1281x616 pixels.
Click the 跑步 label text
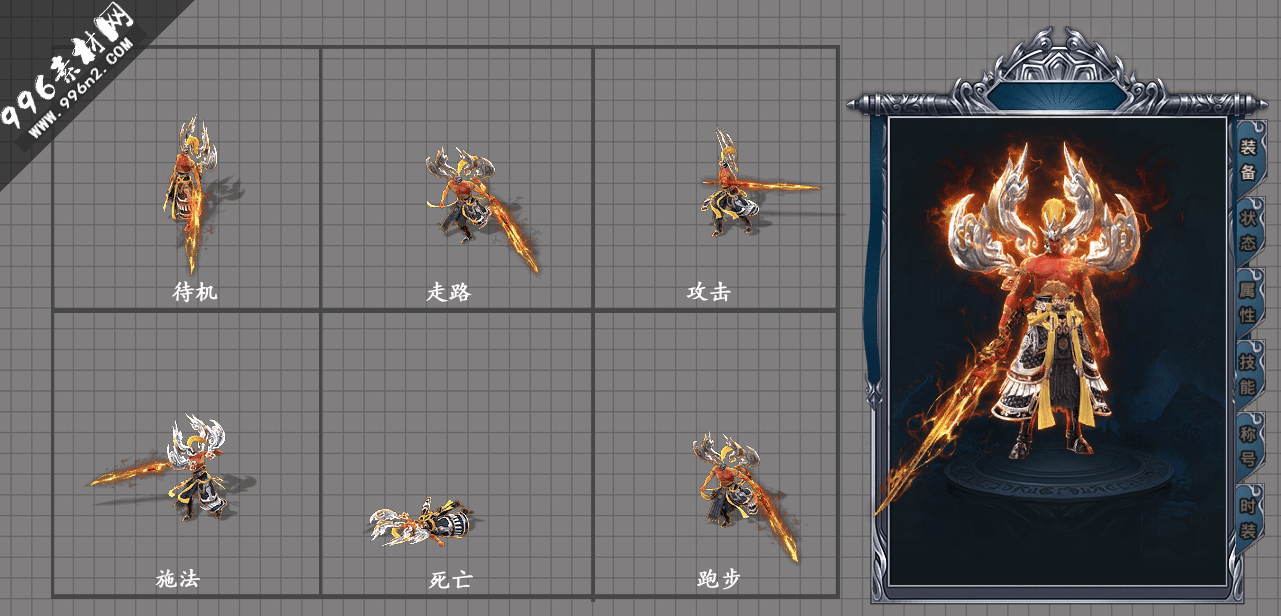719,578
